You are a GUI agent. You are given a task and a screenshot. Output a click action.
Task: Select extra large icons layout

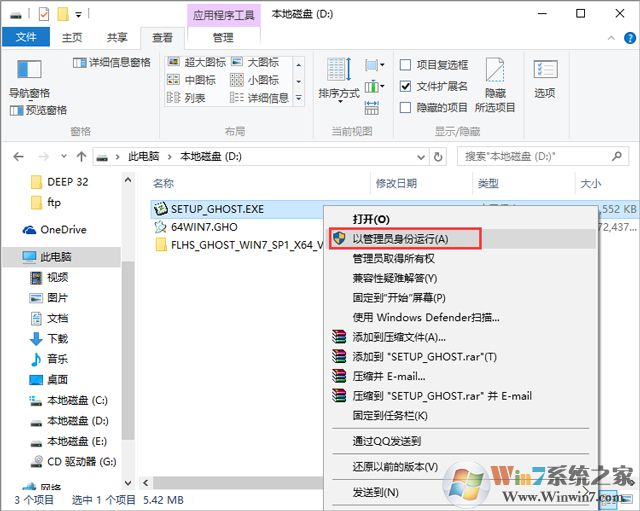click(x=197, y=62)
